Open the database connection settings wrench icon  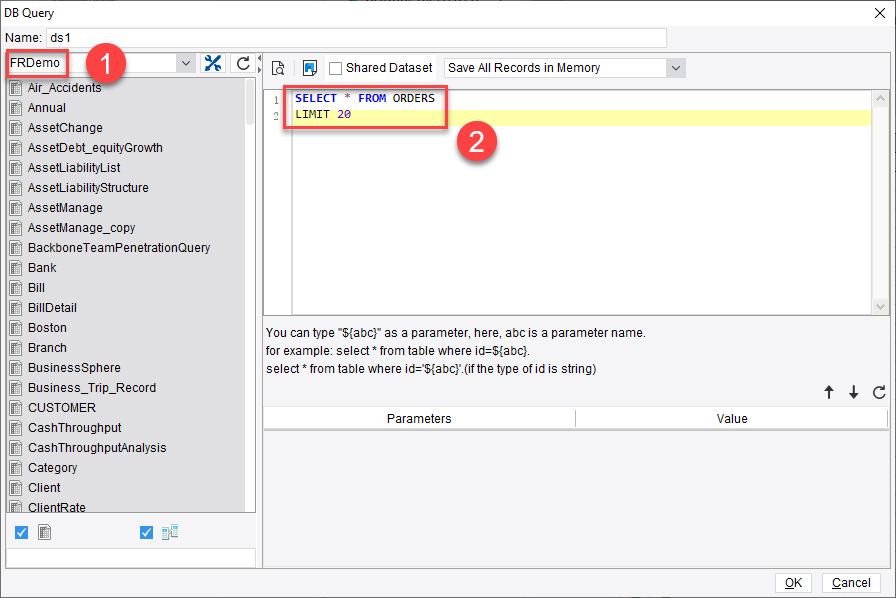pyautogui.click(x=213, y=62)
